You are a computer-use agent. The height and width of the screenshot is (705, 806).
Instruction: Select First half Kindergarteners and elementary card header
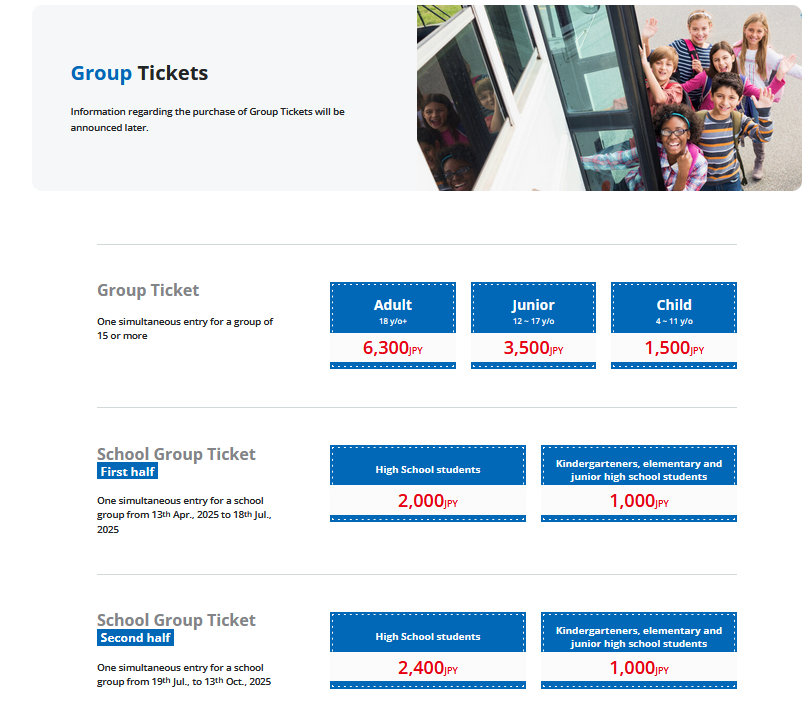click(x=639, y=469)
